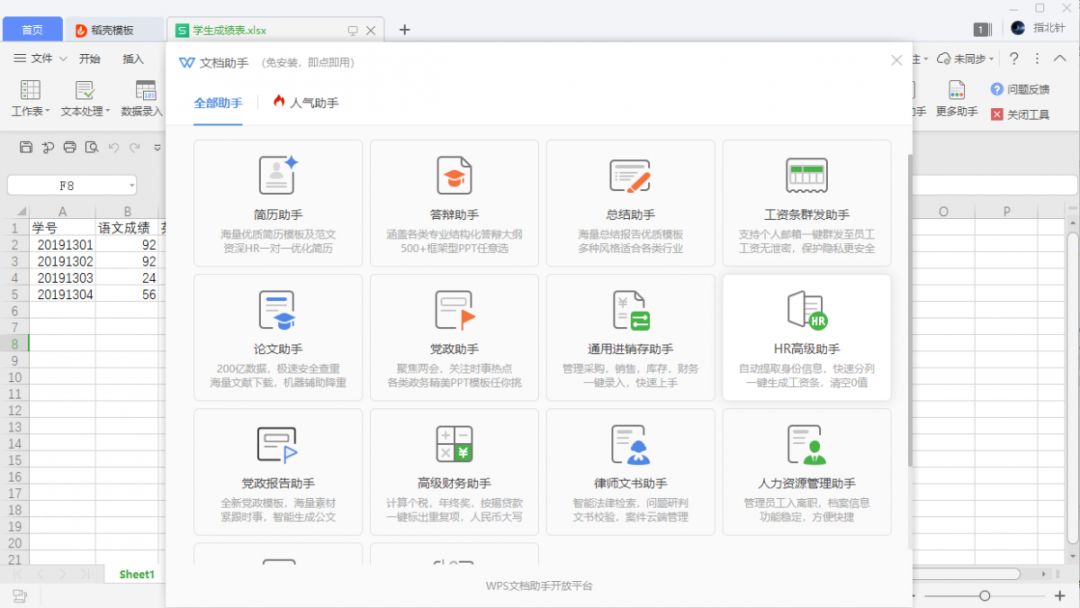Open the 人力资源管理助手 card

pyautogui.click(x=807, y=472)
